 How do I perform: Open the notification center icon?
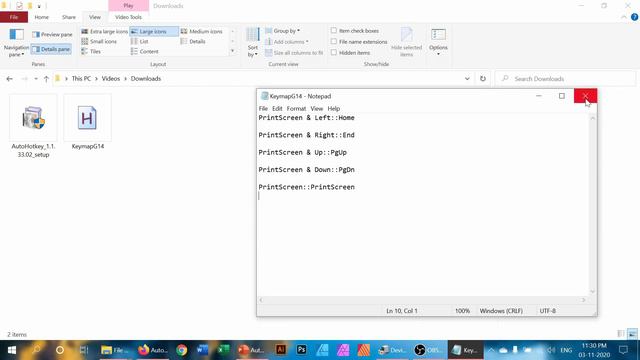click(x=623, y=350)
